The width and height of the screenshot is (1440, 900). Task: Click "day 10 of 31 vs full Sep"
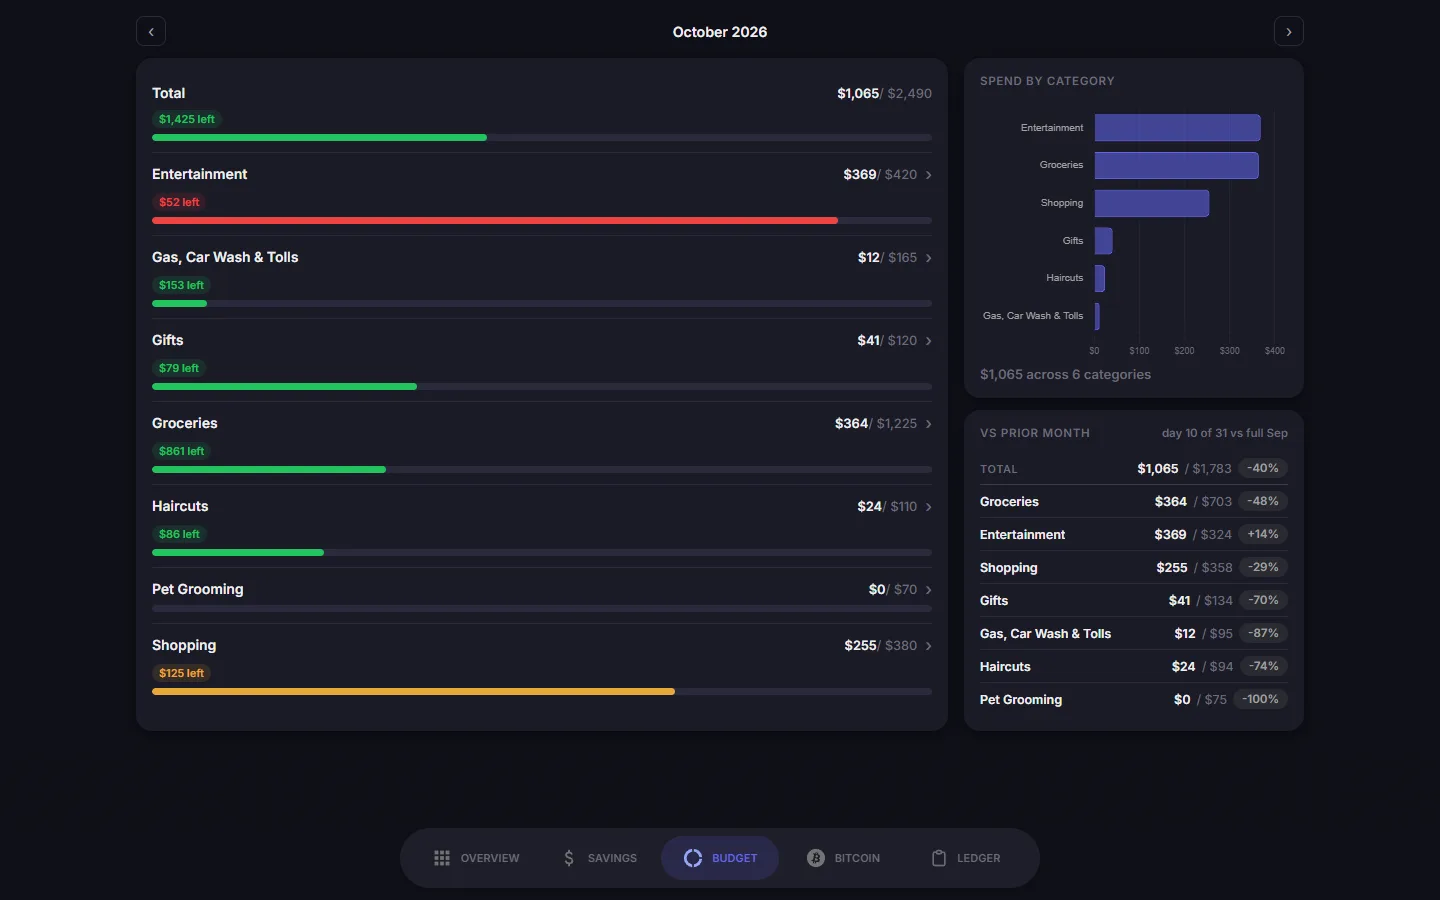coord(1225,433)
